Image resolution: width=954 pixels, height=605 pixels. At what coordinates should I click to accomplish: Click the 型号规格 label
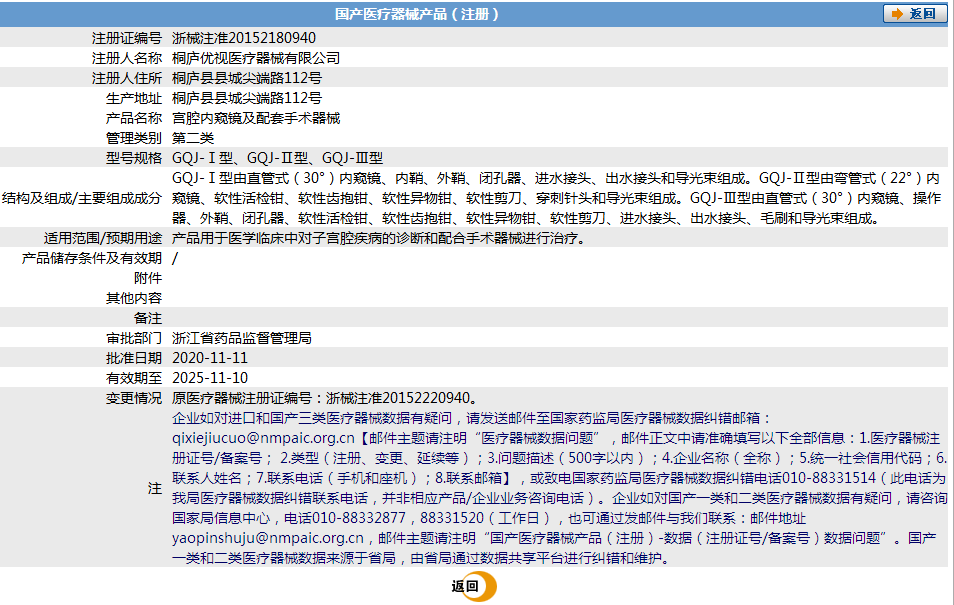click(x=134, y=158)
